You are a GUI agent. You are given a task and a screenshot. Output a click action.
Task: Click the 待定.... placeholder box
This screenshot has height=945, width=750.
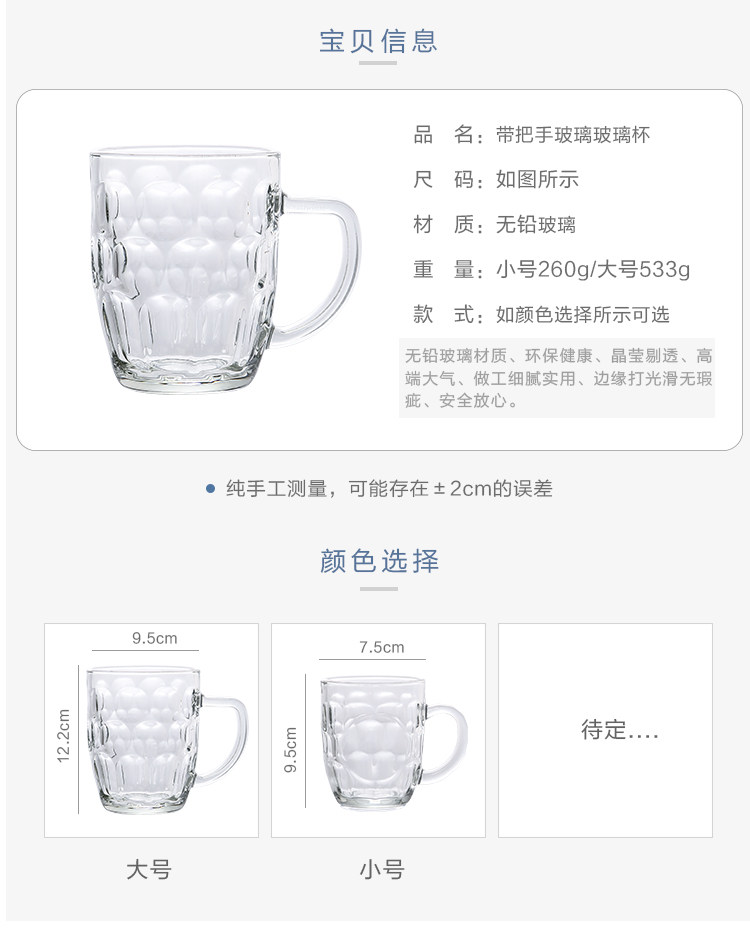(x=605, y=730)
